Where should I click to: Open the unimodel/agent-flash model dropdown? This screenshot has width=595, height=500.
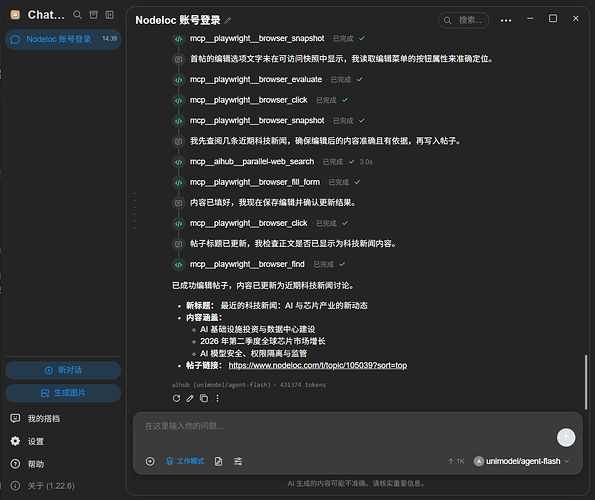pyautogui.click(x=522, y=461)
